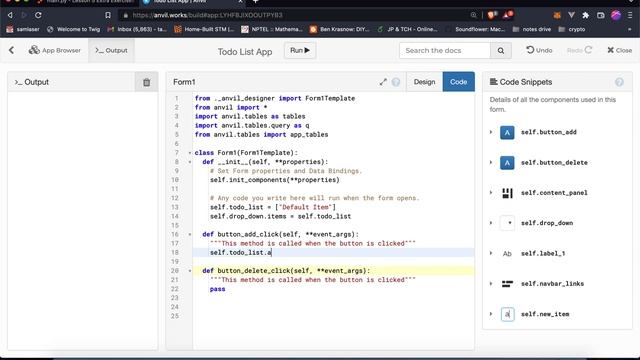Open browser extensions puzzle icon
The width and height of the screenshot is (640, 360).
click(586, 15)
